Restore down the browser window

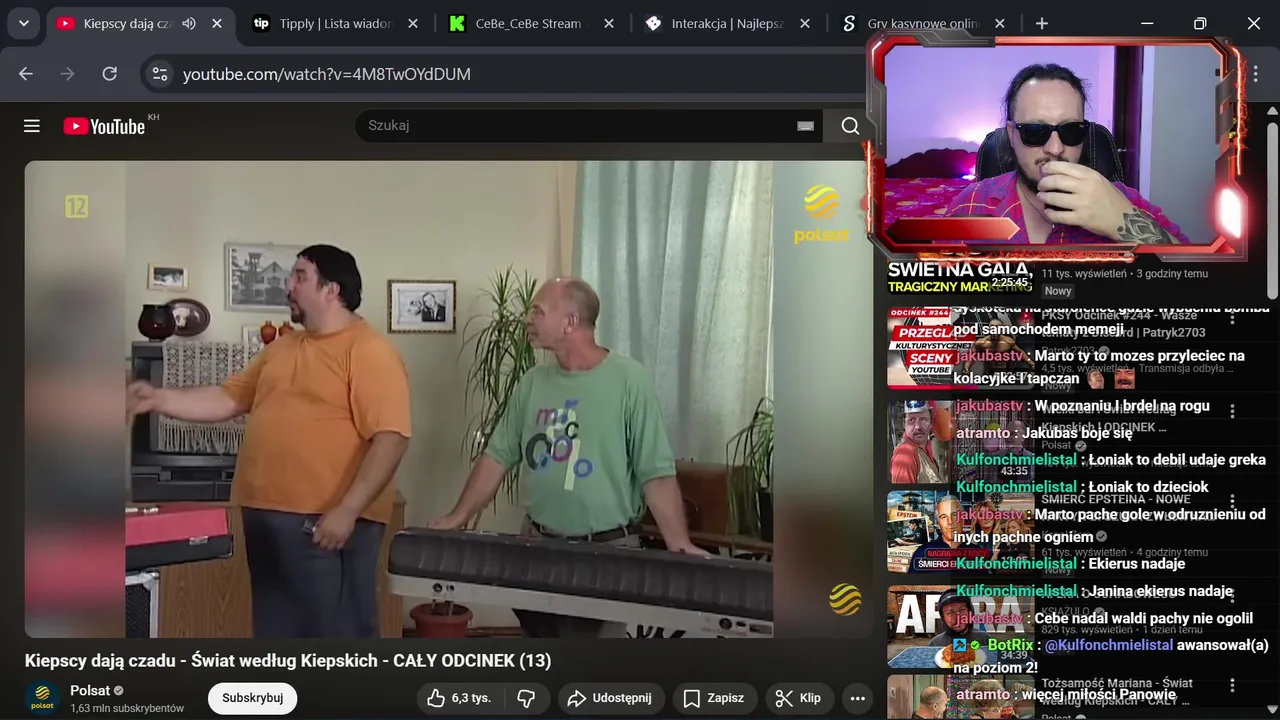(x=1200, y=23)
